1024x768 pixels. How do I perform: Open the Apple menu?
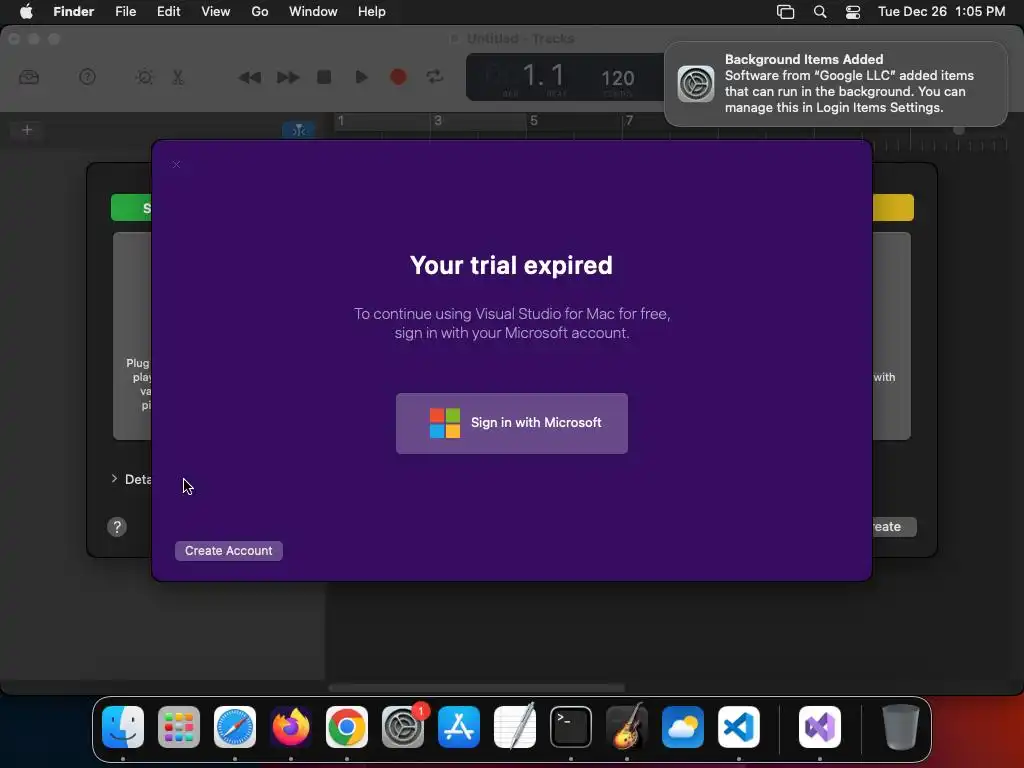[x=26, y=12]
